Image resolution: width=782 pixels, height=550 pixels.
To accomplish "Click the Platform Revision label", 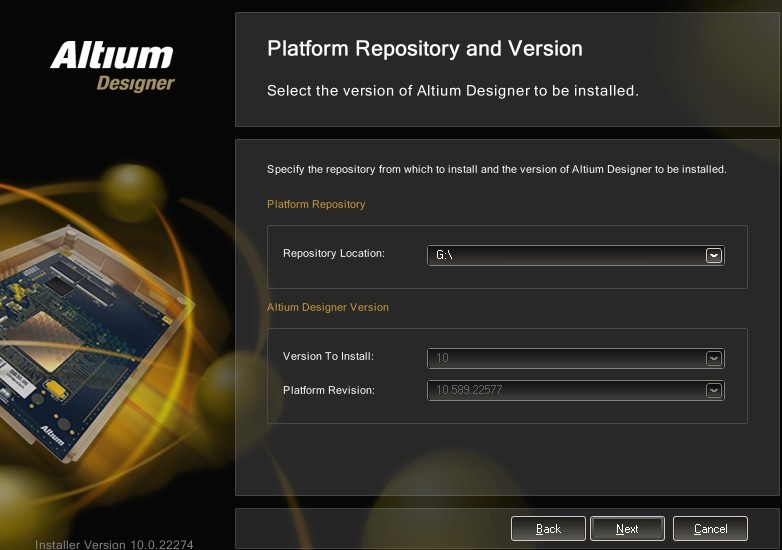I will pos(329,390).
